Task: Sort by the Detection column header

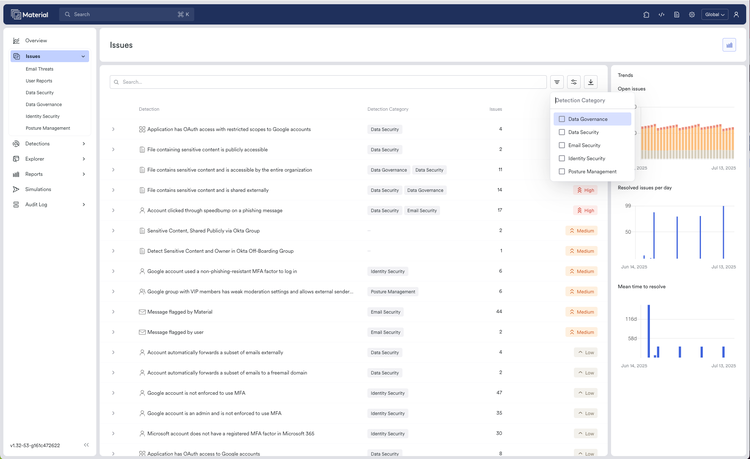Action: pyautogui.click(x=149, y=109)
